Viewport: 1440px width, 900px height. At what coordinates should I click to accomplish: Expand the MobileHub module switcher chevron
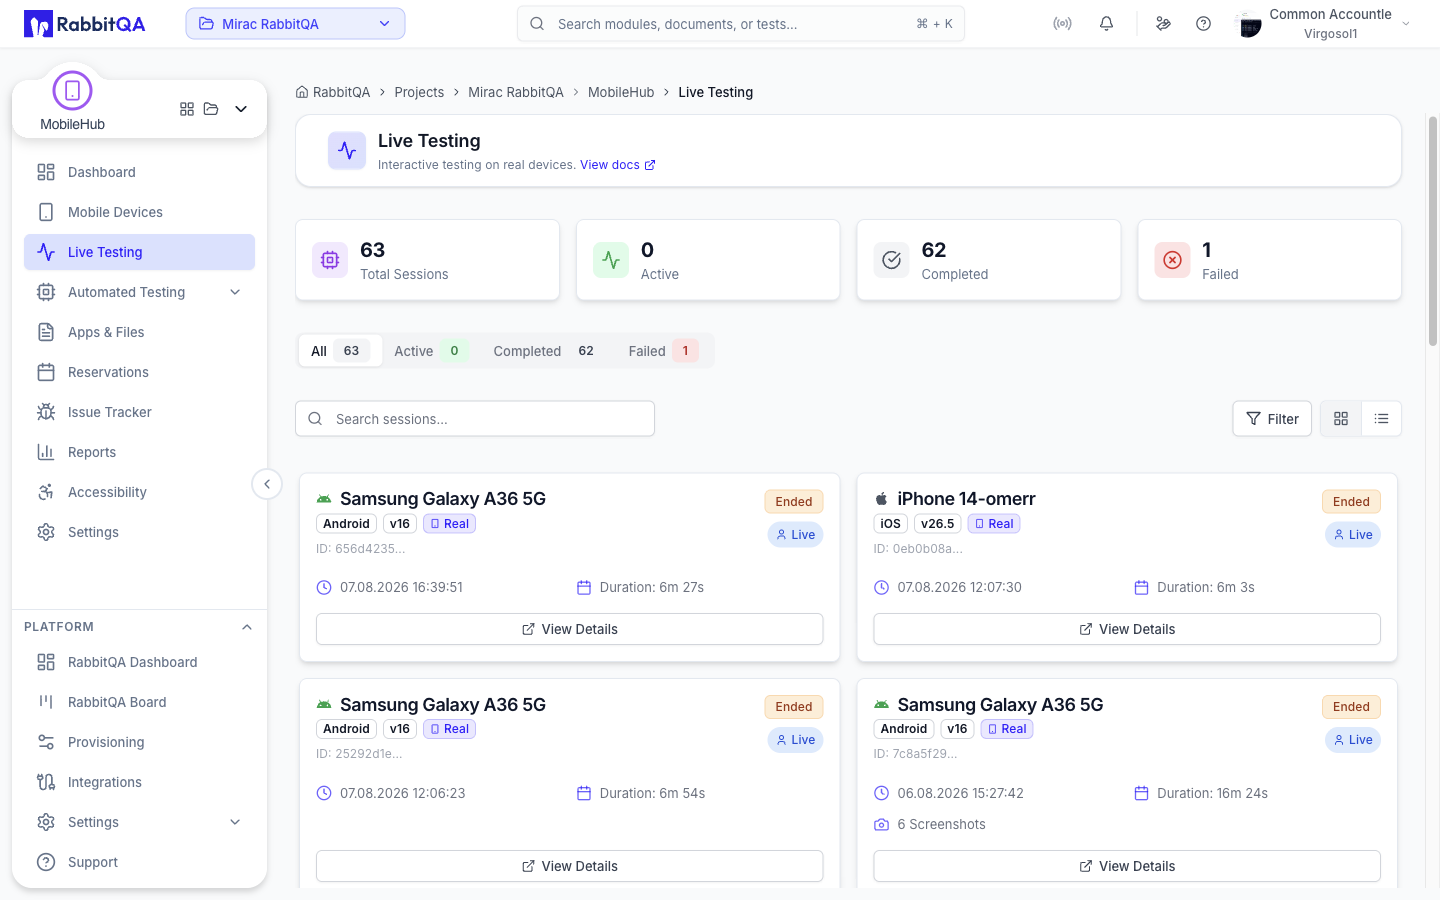(241, 109)
